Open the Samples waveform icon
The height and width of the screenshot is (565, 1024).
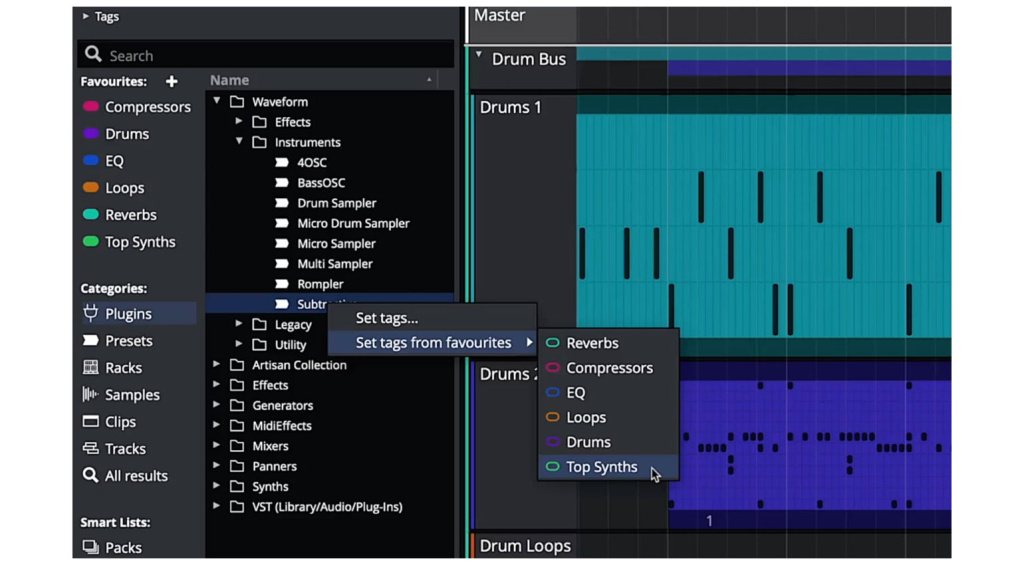coord(91,394)
